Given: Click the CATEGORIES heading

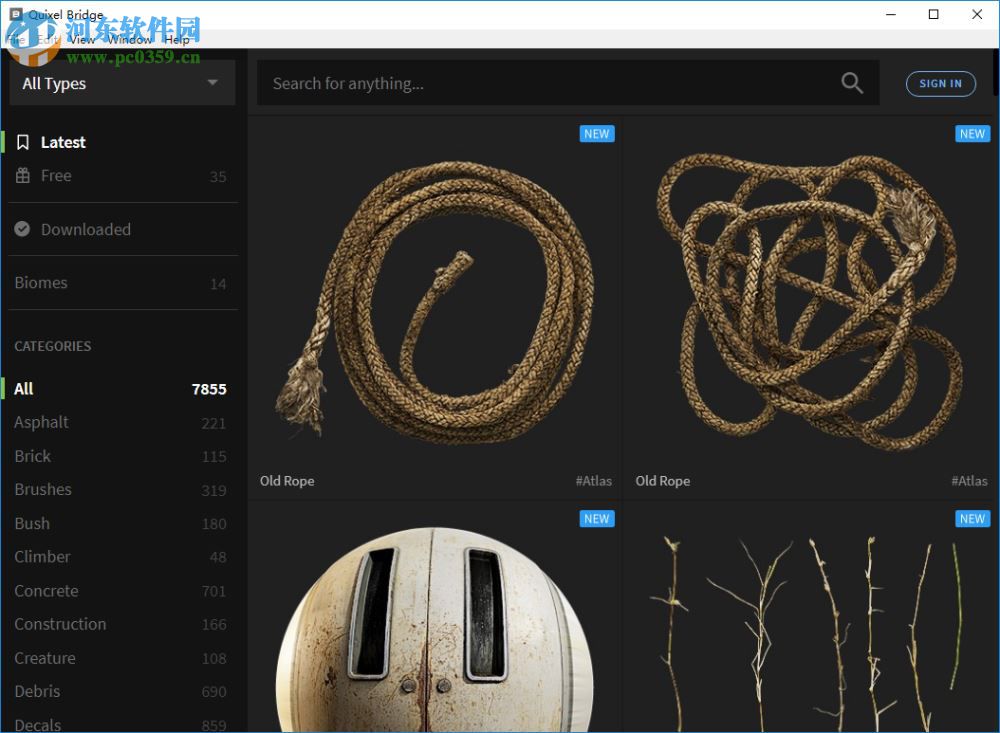Looking at the screenshot, I should (52, 346).
